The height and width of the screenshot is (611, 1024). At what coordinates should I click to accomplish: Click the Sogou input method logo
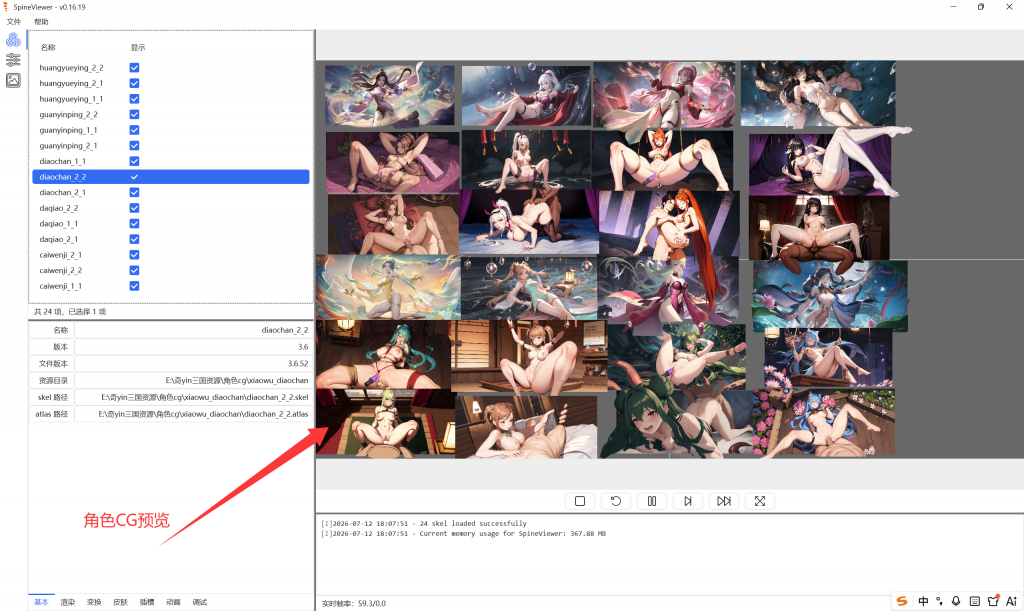(902, 601)
